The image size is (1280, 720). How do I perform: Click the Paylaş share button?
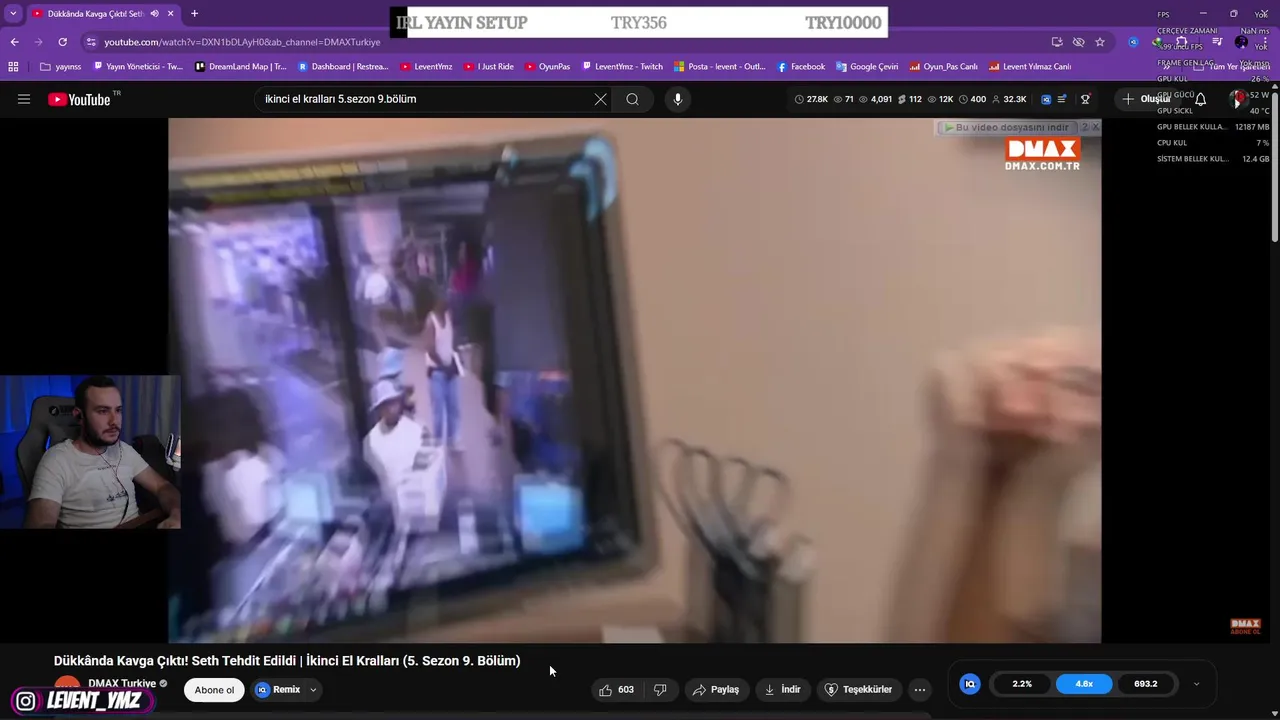(x=716, y=690)
